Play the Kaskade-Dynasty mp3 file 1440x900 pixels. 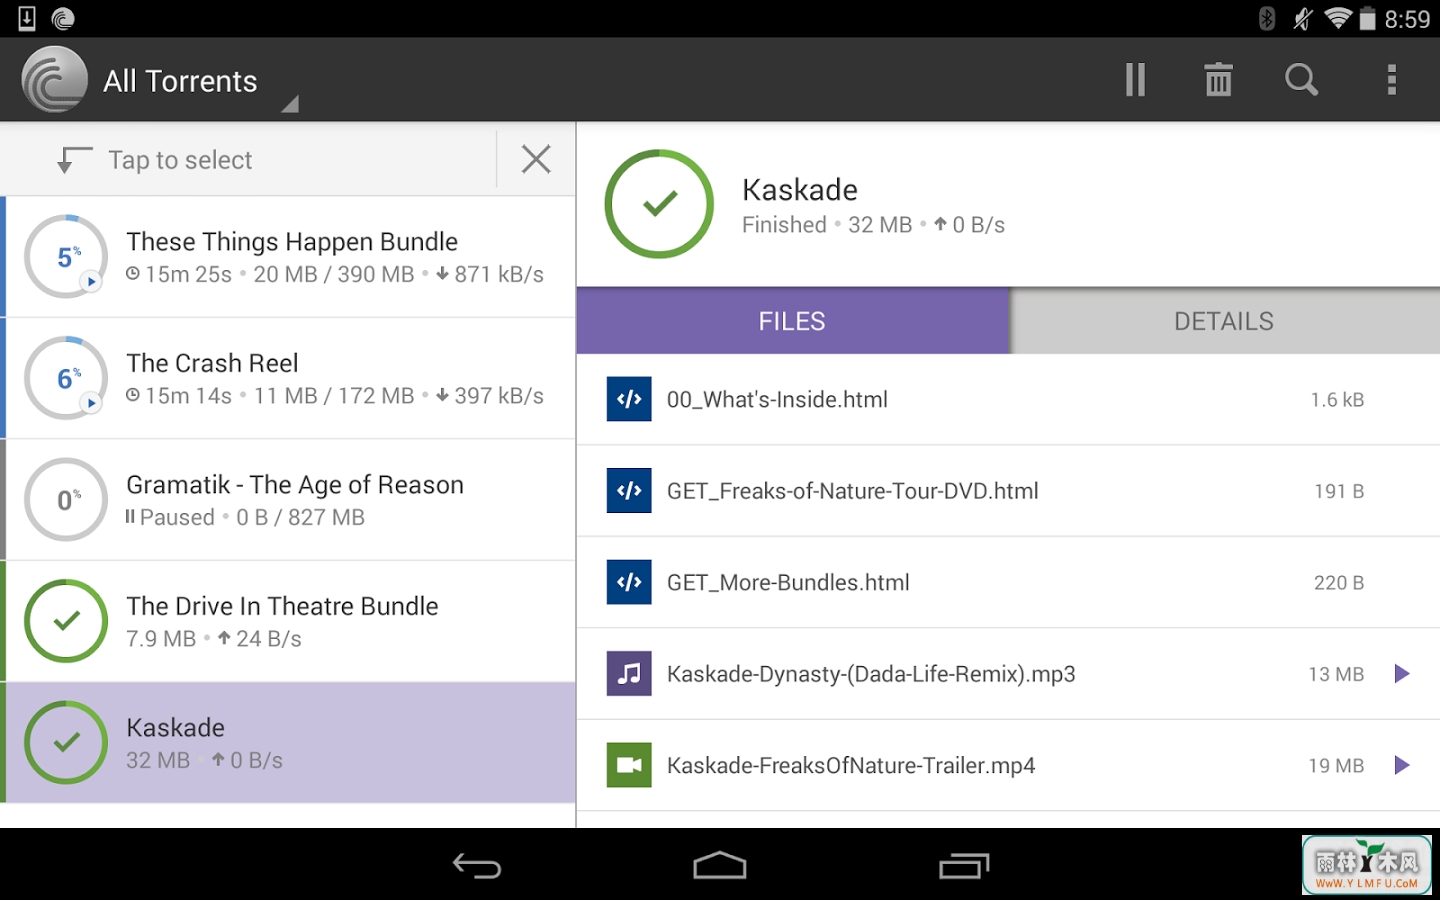click(1402, 674)
